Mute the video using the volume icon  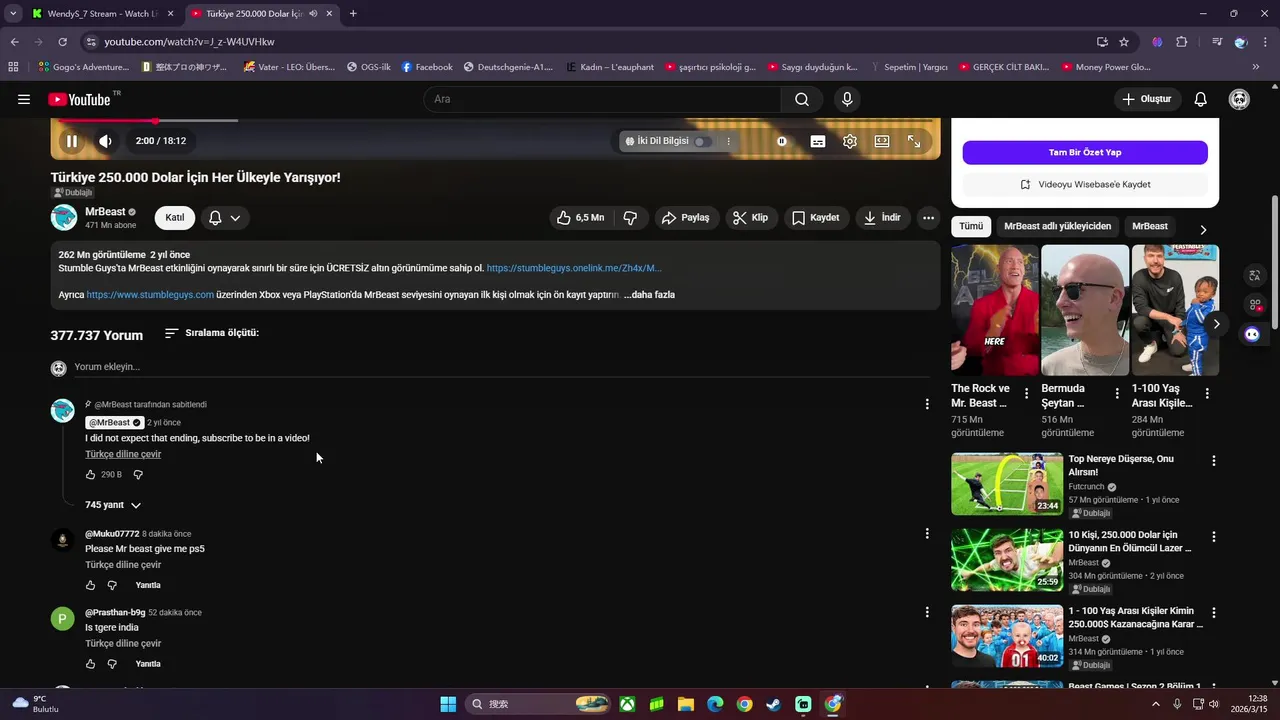pyautogui.click(x=105, y=141)
